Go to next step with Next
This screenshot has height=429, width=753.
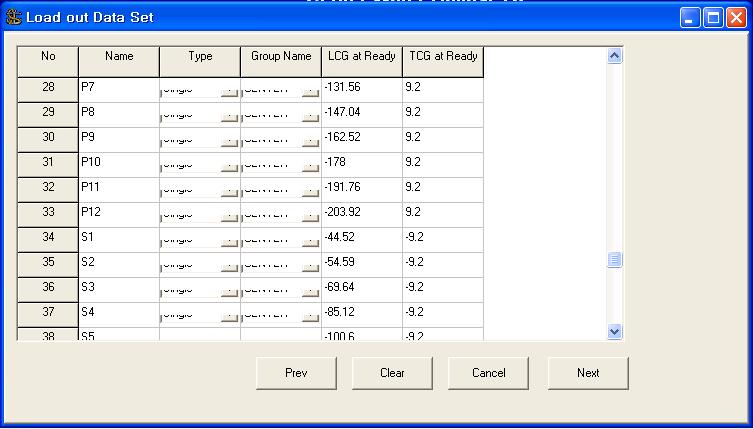[x=588, y=373]
